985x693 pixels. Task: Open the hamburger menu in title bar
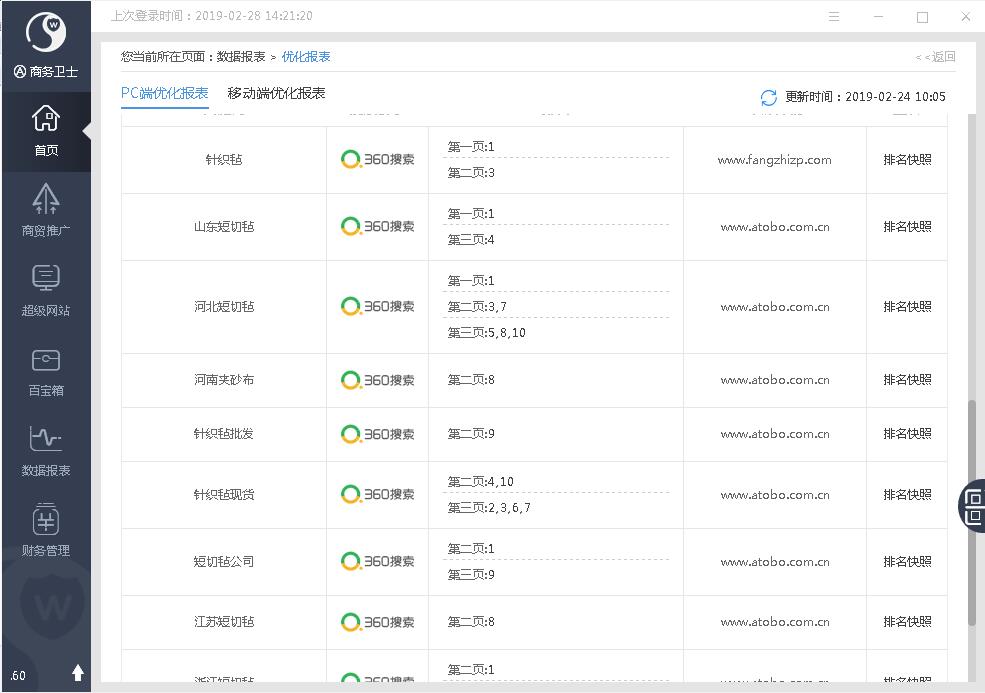[834, 17]
